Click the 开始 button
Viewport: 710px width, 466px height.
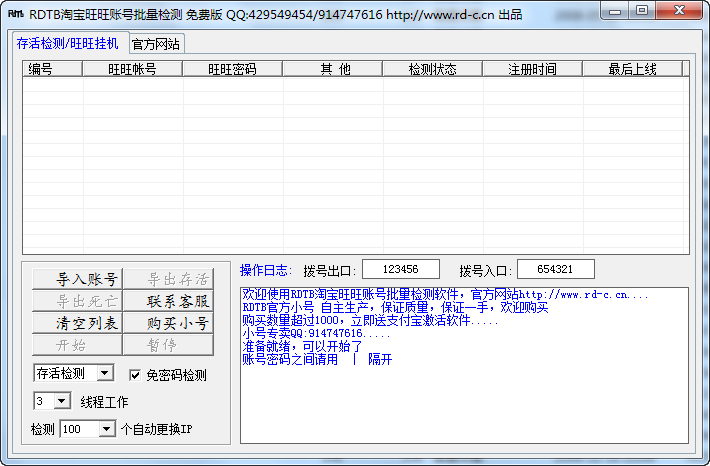[77, 346]
